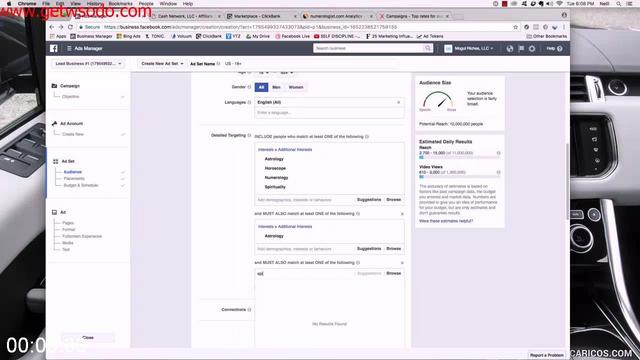Switch to the Campaigns - Top rates tab

point(413,16)
